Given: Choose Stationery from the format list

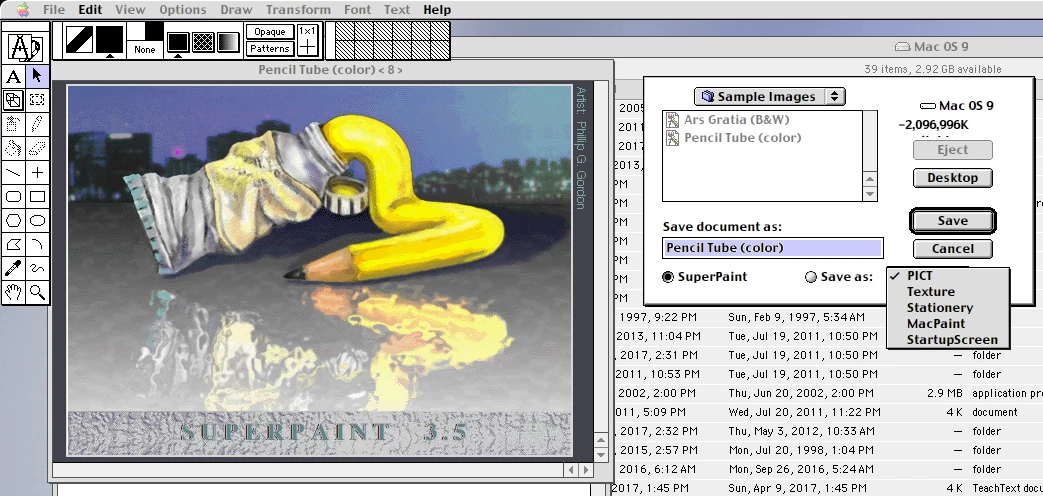Looking at the screenshot, I should 949,308.
